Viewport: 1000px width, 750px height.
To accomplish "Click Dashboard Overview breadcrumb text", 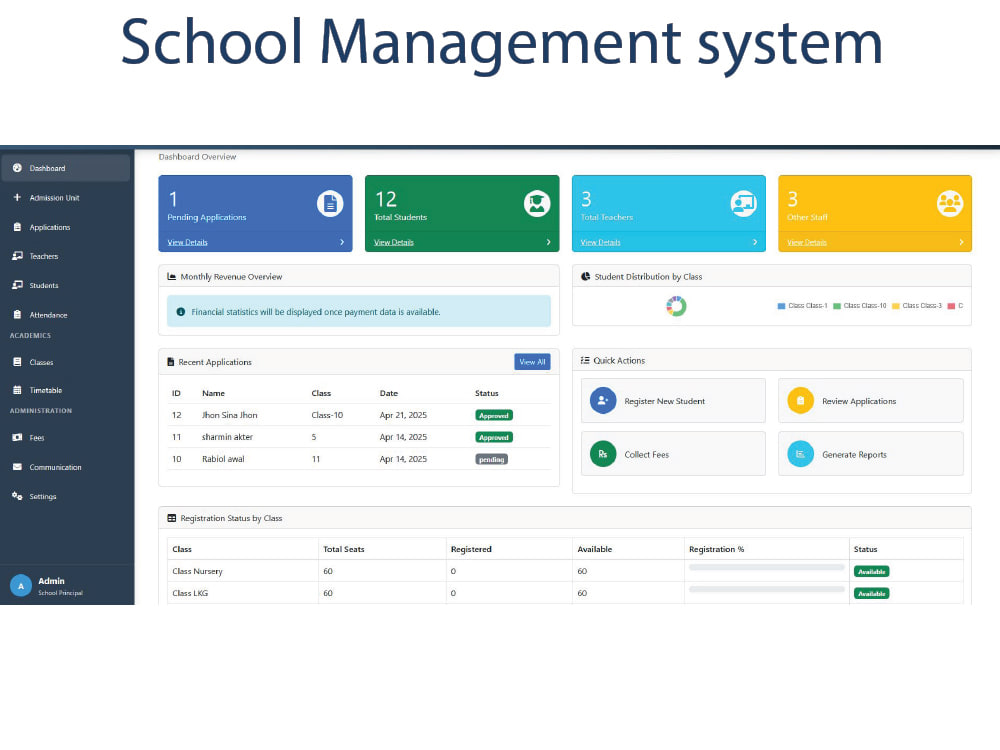I will (x=197, y=157).
